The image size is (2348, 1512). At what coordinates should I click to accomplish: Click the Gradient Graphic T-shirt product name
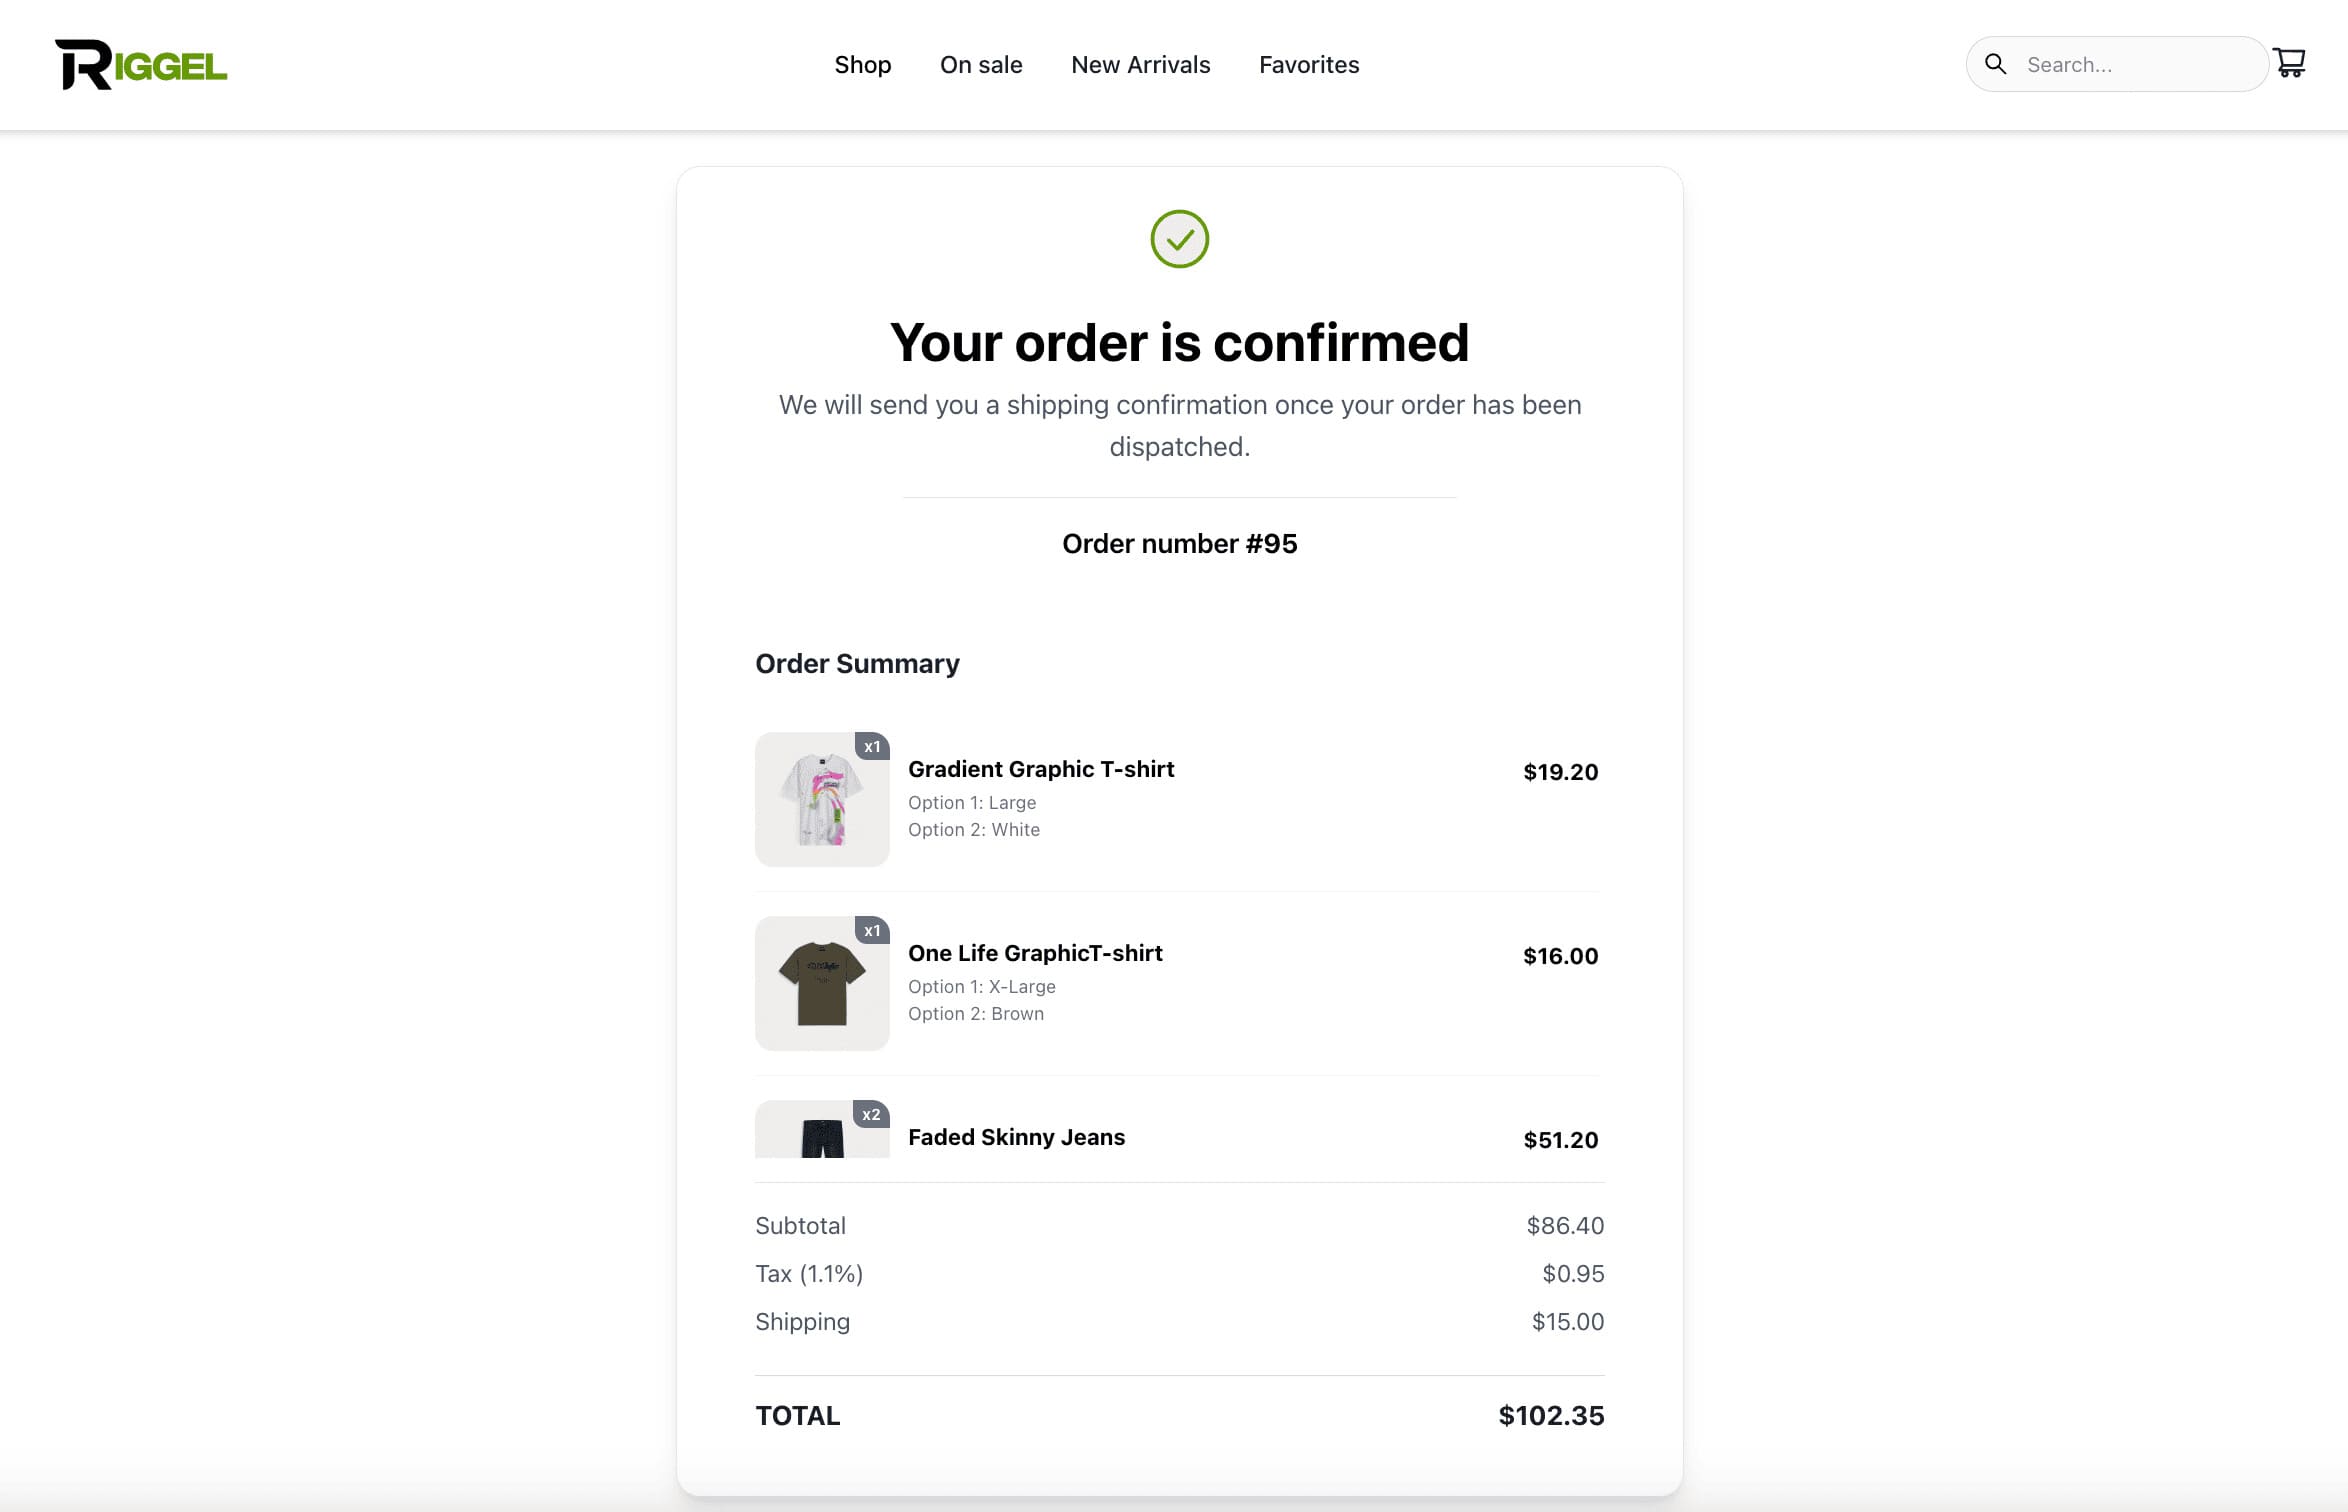click(1041, 768)
